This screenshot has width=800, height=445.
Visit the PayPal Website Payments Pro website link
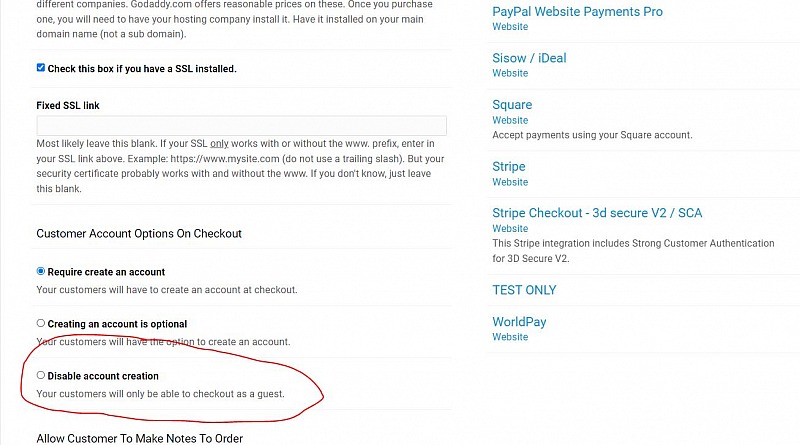(510, 27)
